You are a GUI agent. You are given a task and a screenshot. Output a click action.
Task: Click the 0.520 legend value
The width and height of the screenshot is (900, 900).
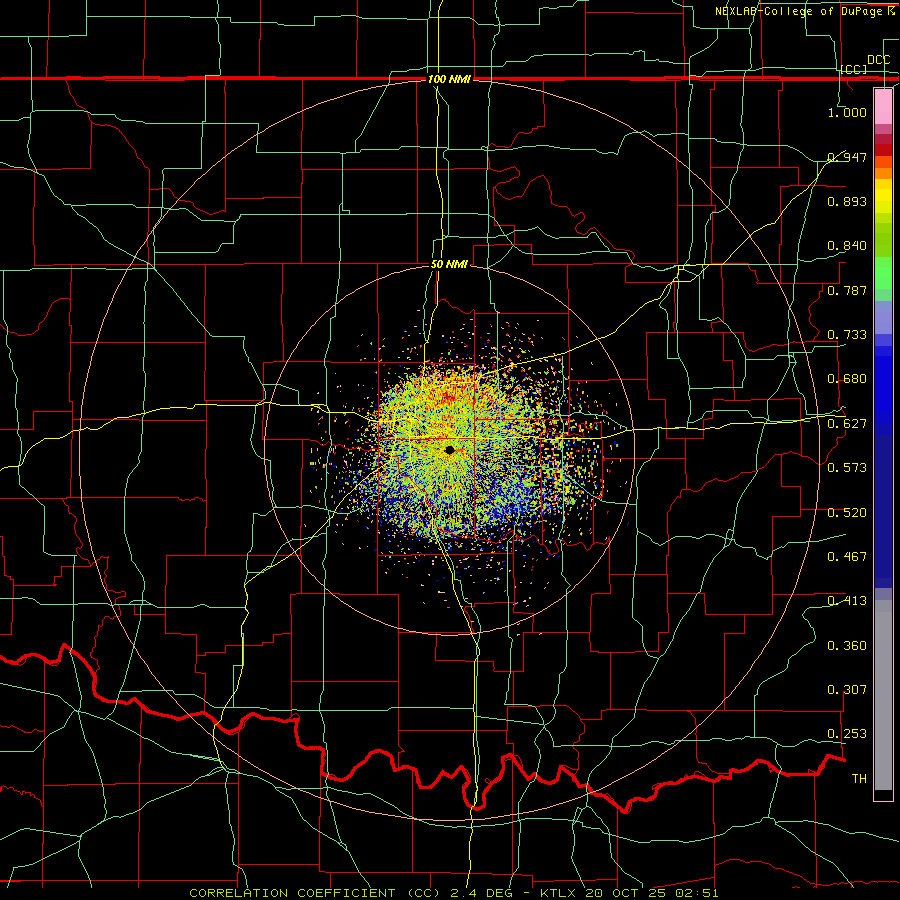(847, 512)
